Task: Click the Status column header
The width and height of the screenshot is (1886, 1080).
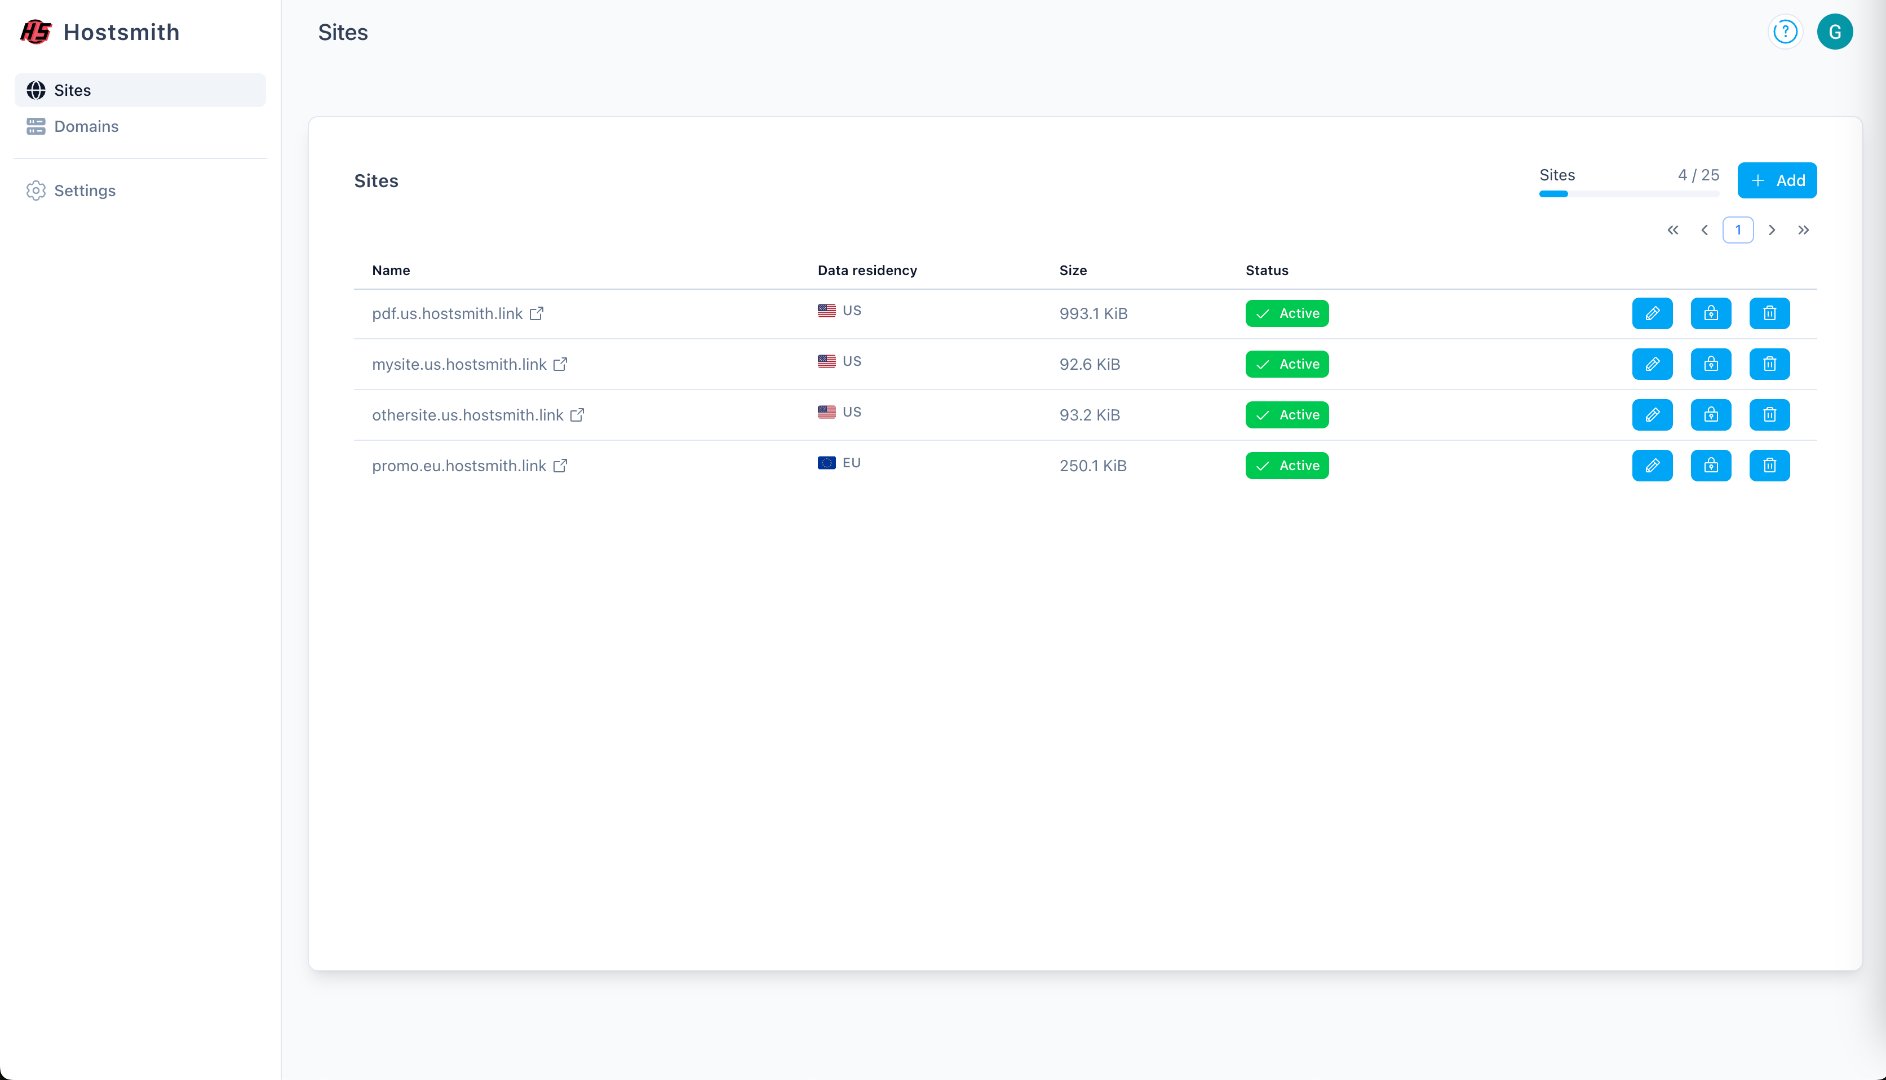Action: 1267,270
